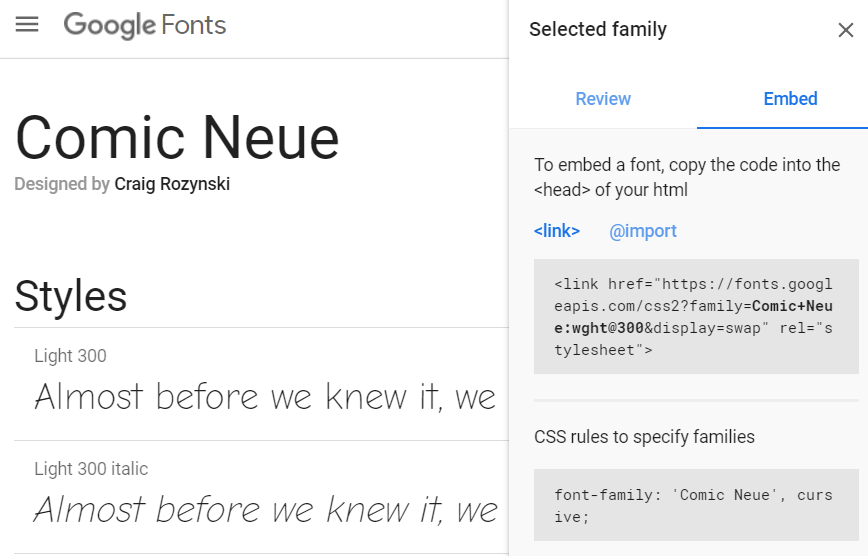
Task: Close the Selected family panel
Action: (845, 30)
